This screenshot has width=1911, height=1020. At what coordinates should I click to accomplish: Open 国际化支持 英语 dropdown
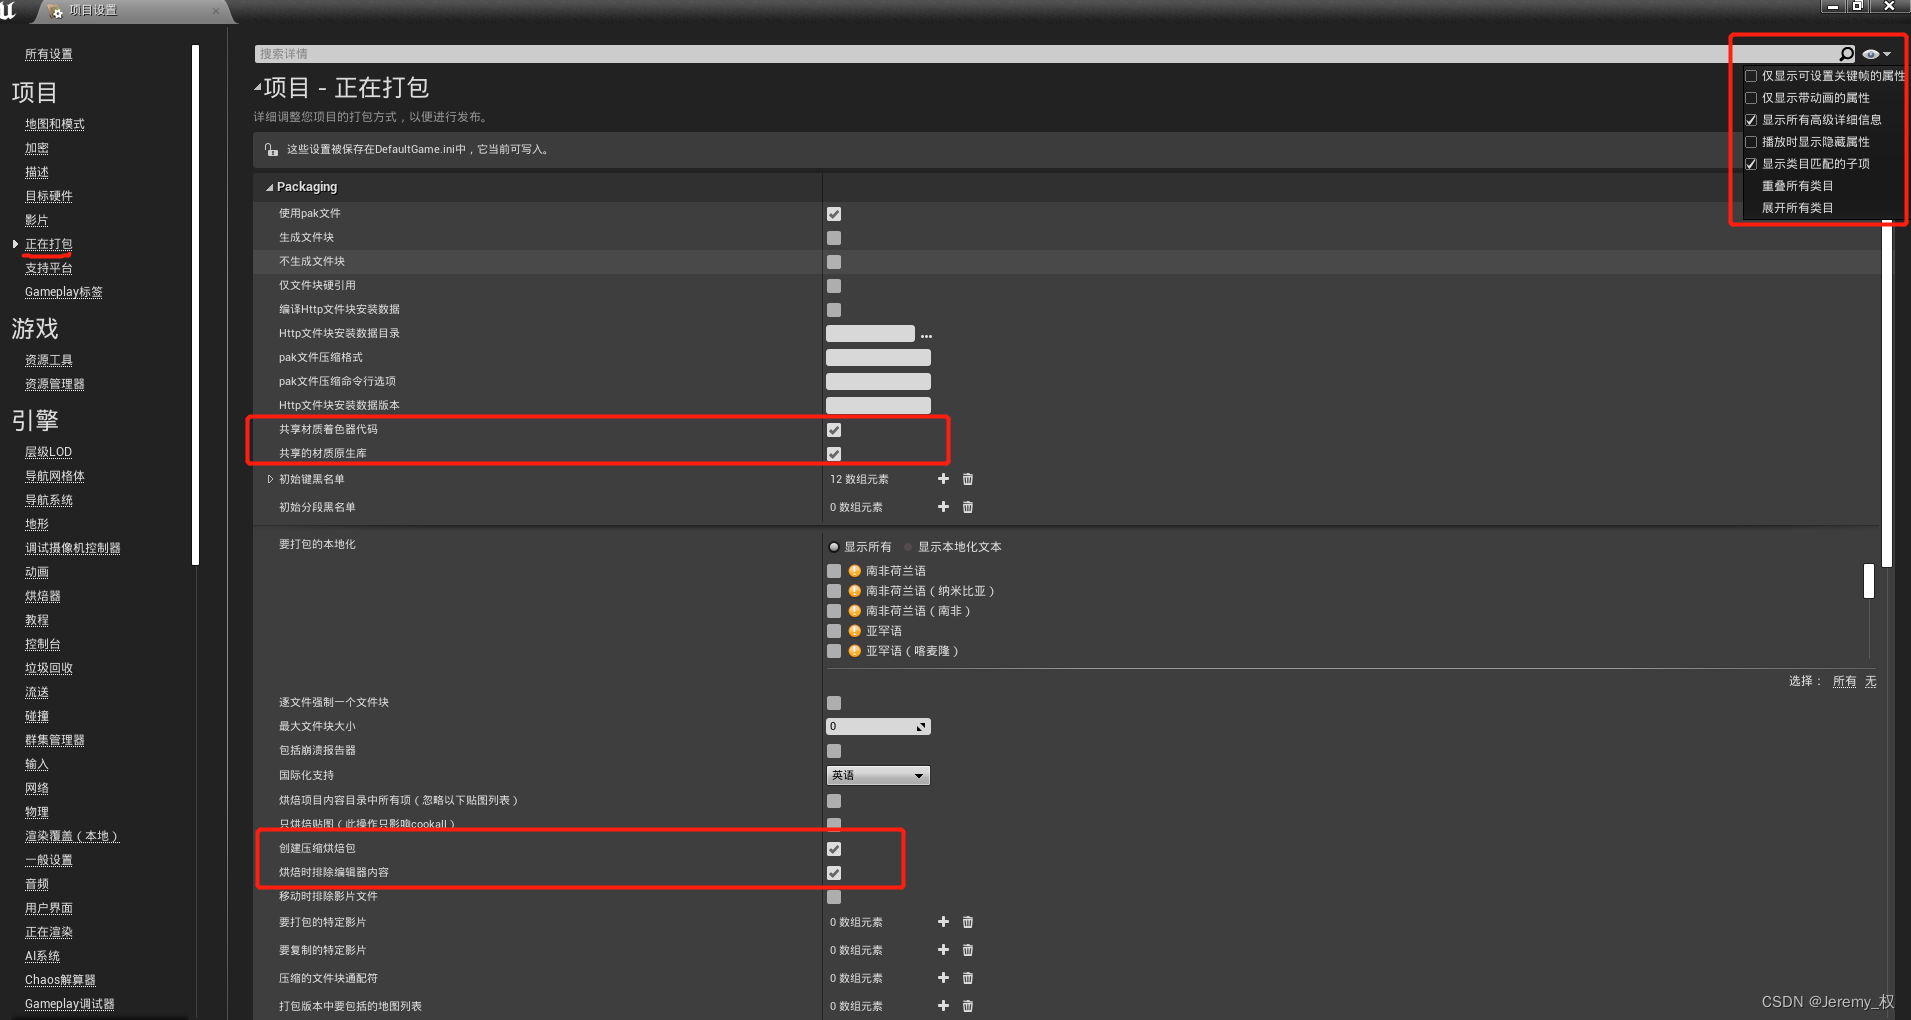point(878,775)
